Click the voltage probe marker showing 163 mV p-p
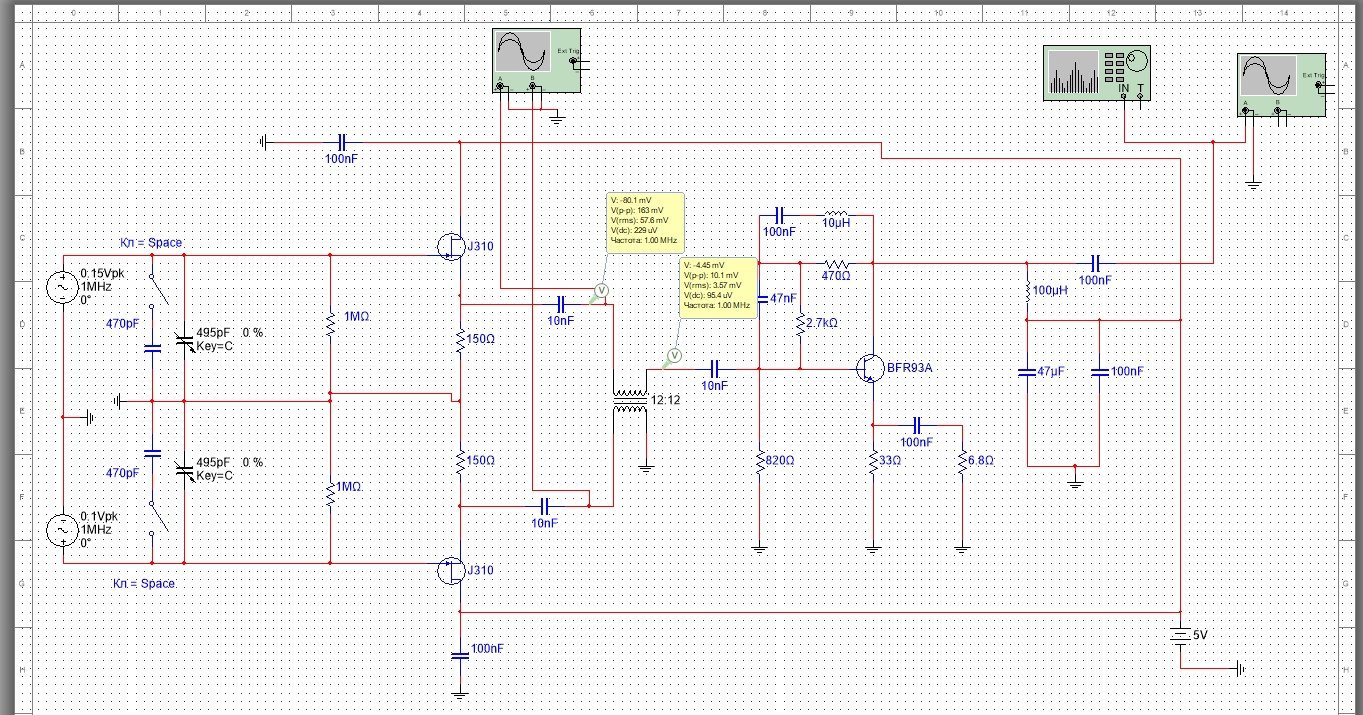 pos(600,291)
